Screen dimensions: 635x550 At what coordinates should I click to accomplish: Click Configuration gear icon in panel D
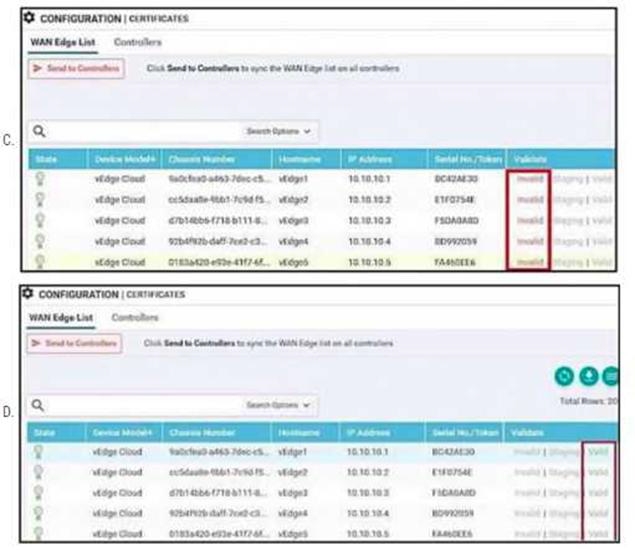point(28,293)
